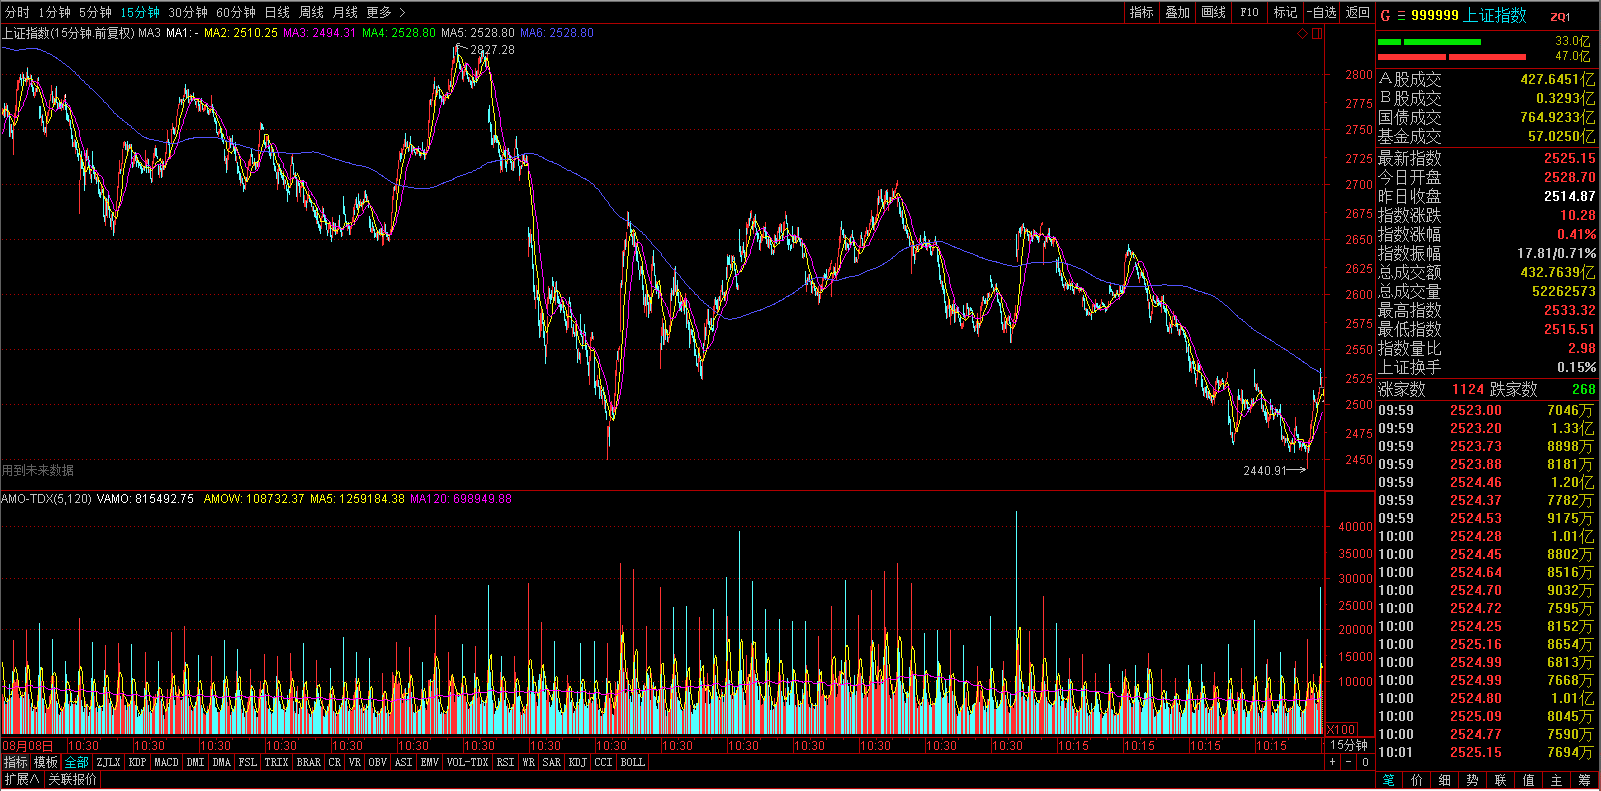Click the minus zoom button below 15分钟

tap(1348, 762)
